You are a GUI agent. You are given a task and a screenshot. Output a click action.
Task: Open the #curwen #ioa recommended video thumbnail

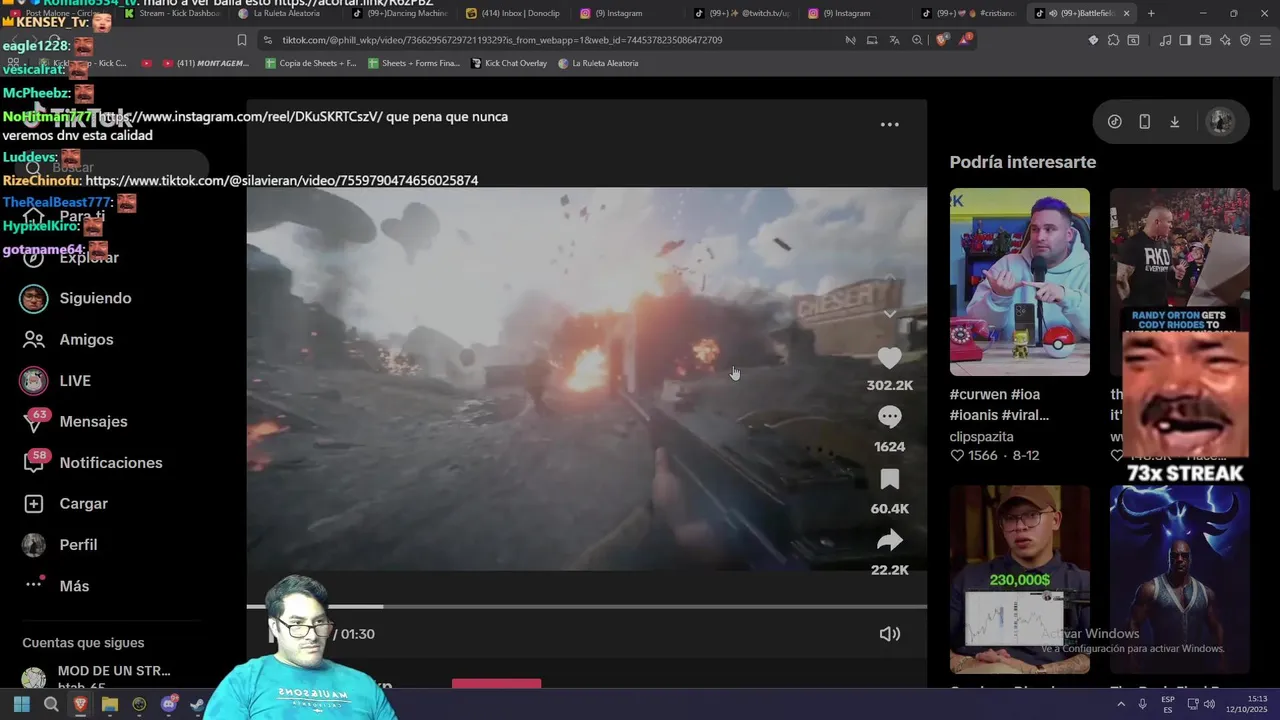[x=1019, y=282]
